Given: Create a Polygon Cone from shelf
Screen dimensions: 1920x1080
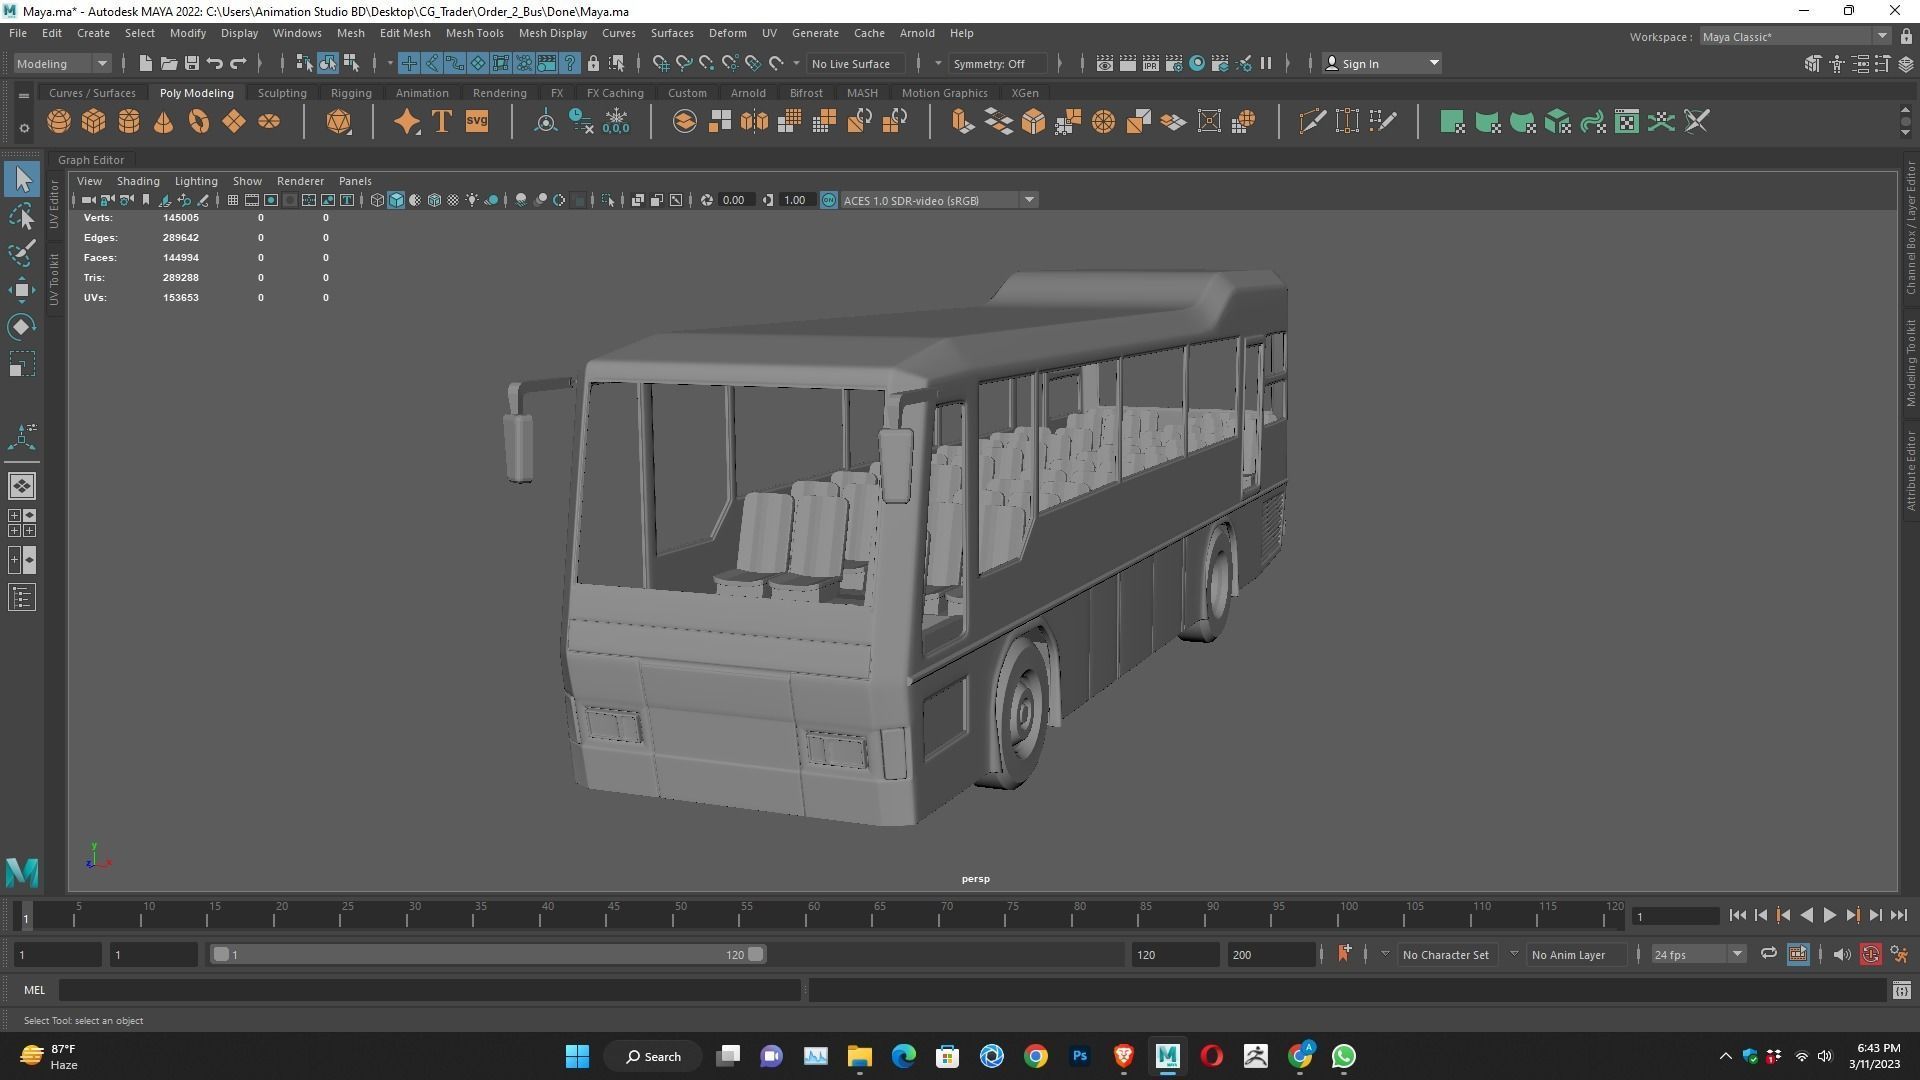Looking at the screenshot, I should pyautogui.click(x=163, y=122).
